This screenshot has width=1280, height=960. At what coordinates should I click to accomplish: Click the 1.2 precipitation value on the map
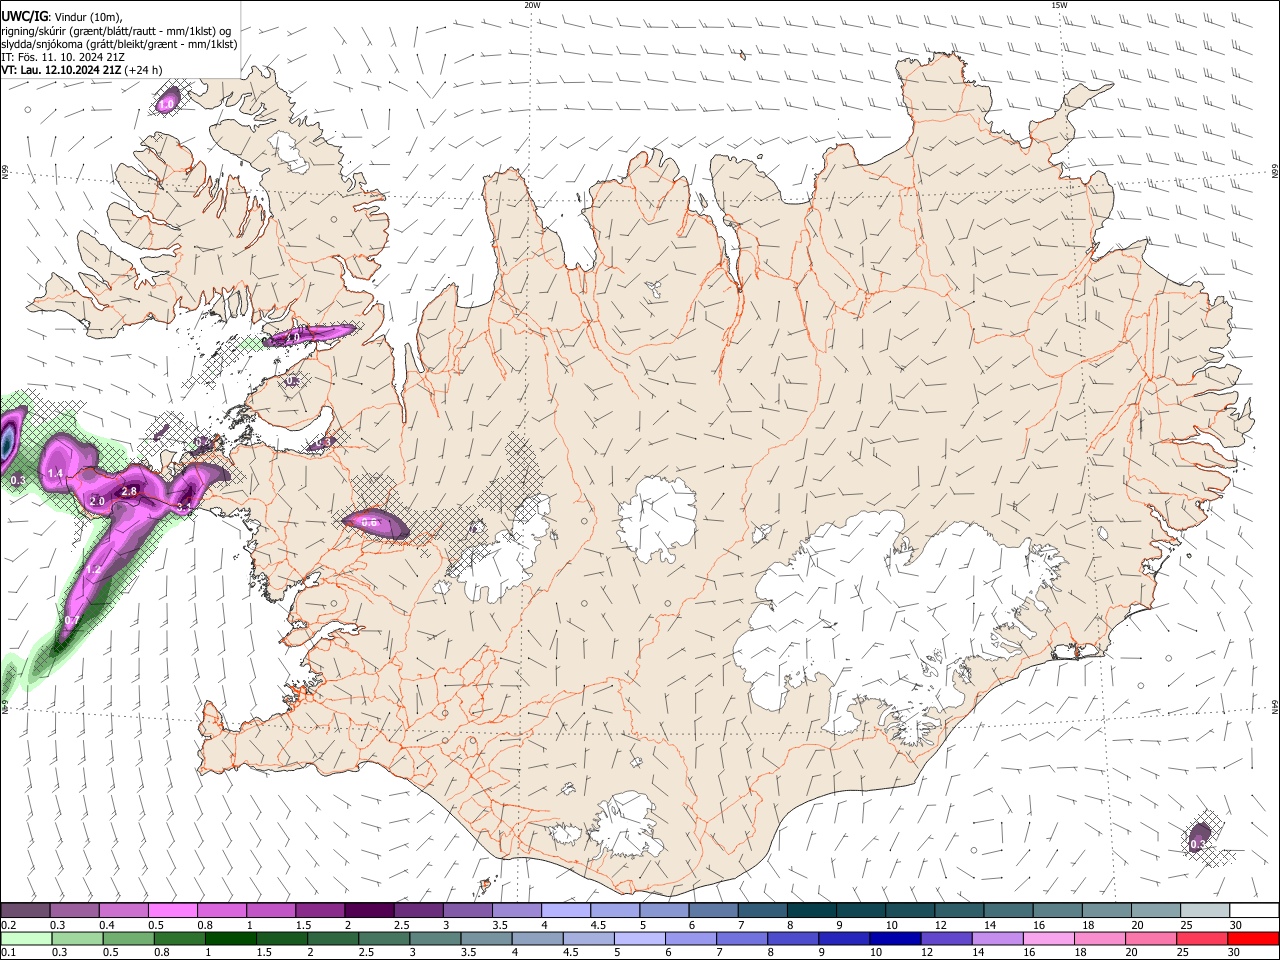pos(94,569)
